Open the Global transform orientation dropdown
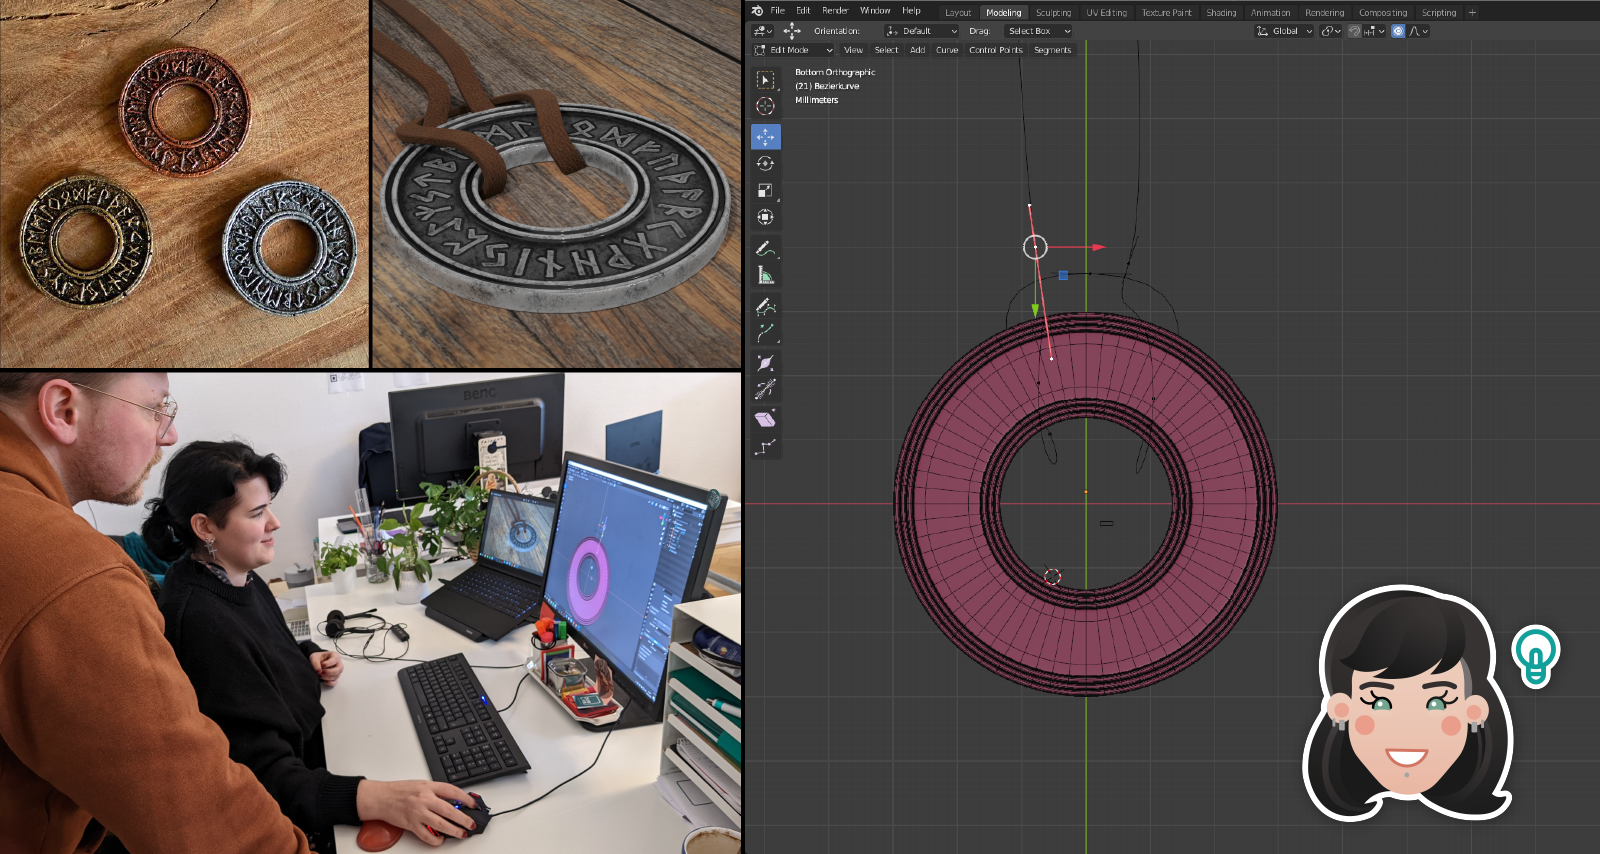 pos(1285,31)
